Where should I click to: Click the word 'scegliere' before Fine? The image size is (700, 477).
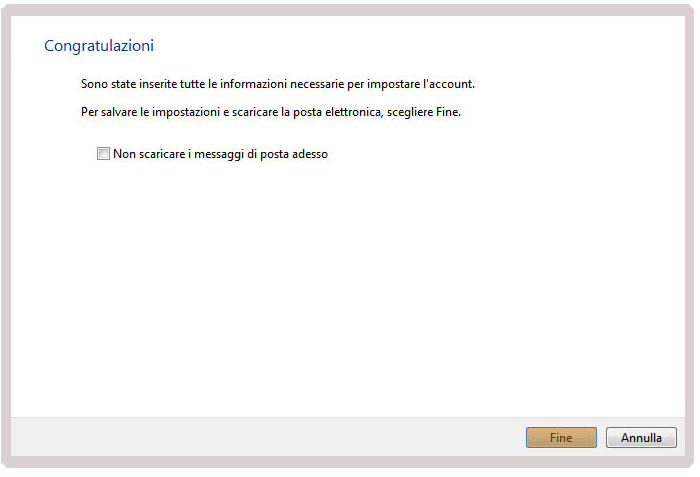pyautogui.click(x=410, y=112)
